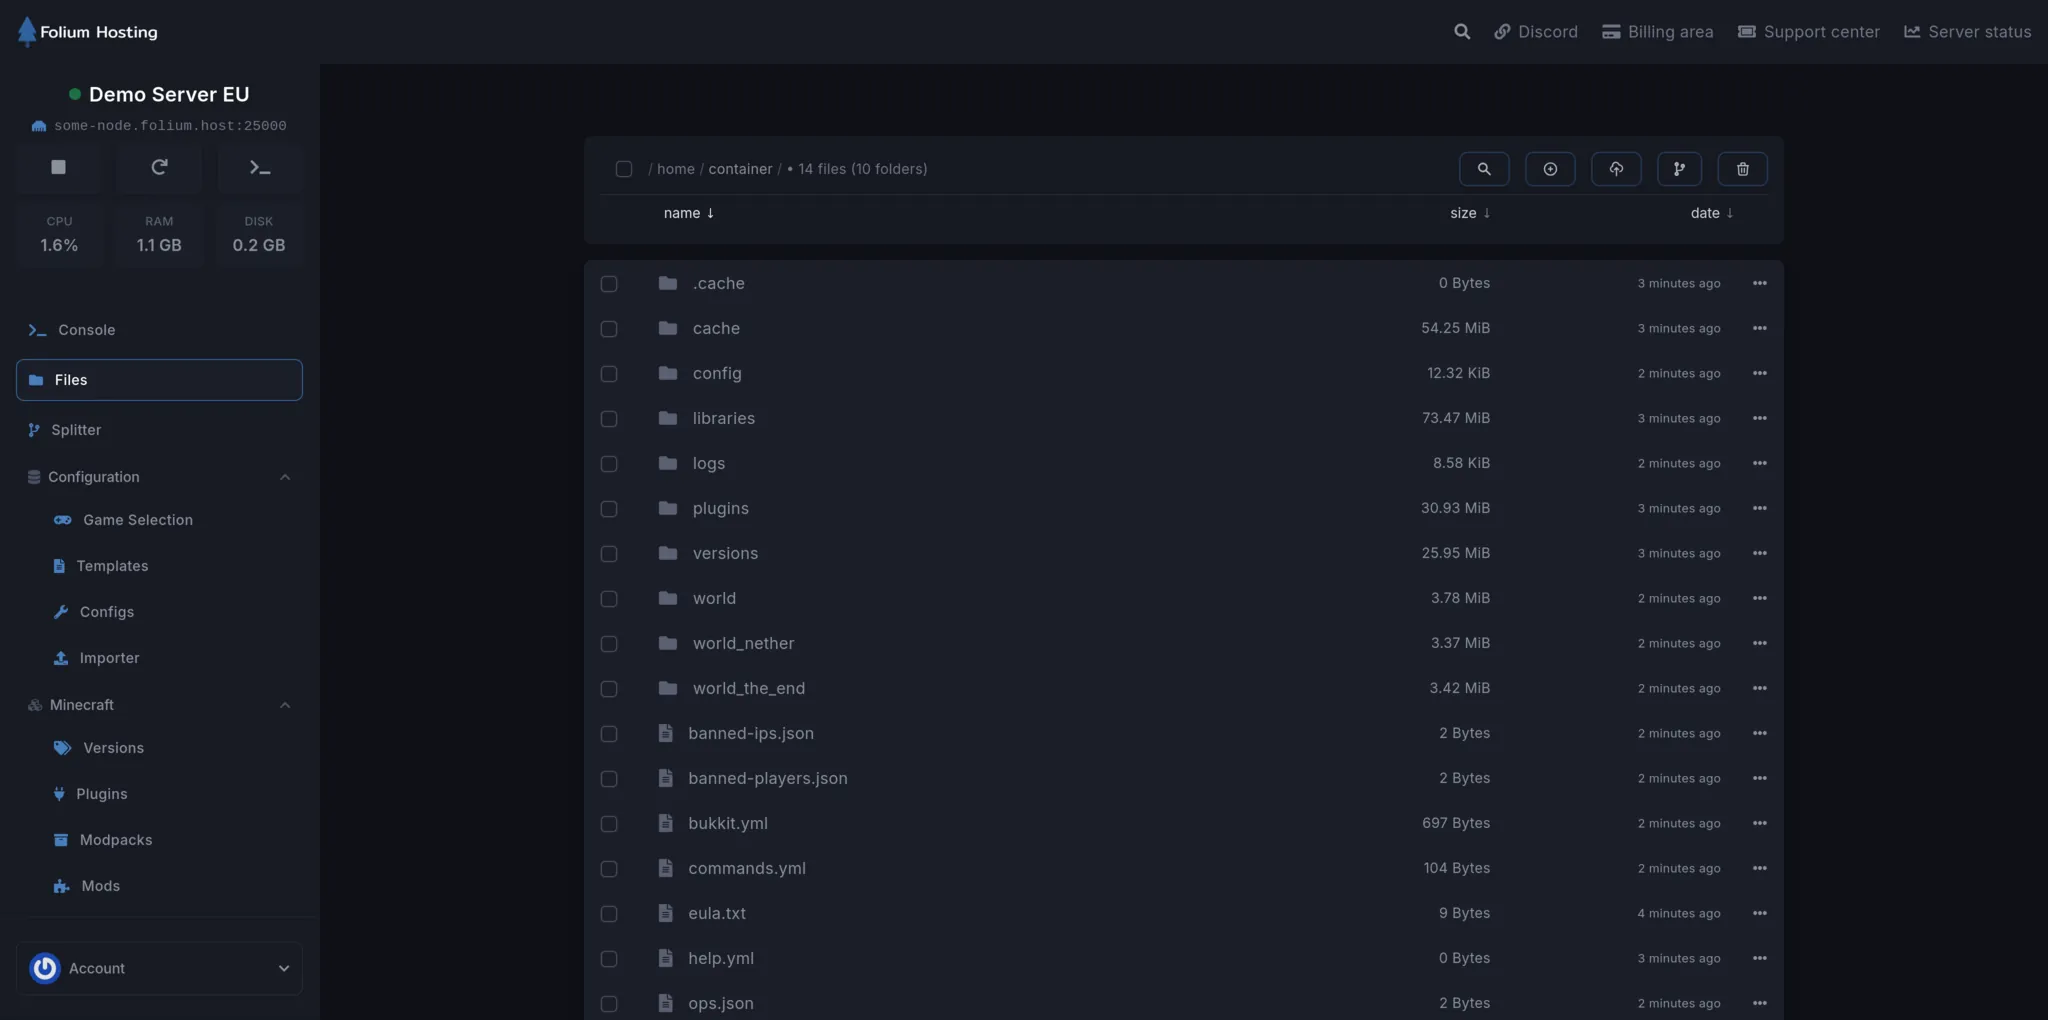
Task: Open the Support center
Action: click(x=1808, y=31)
